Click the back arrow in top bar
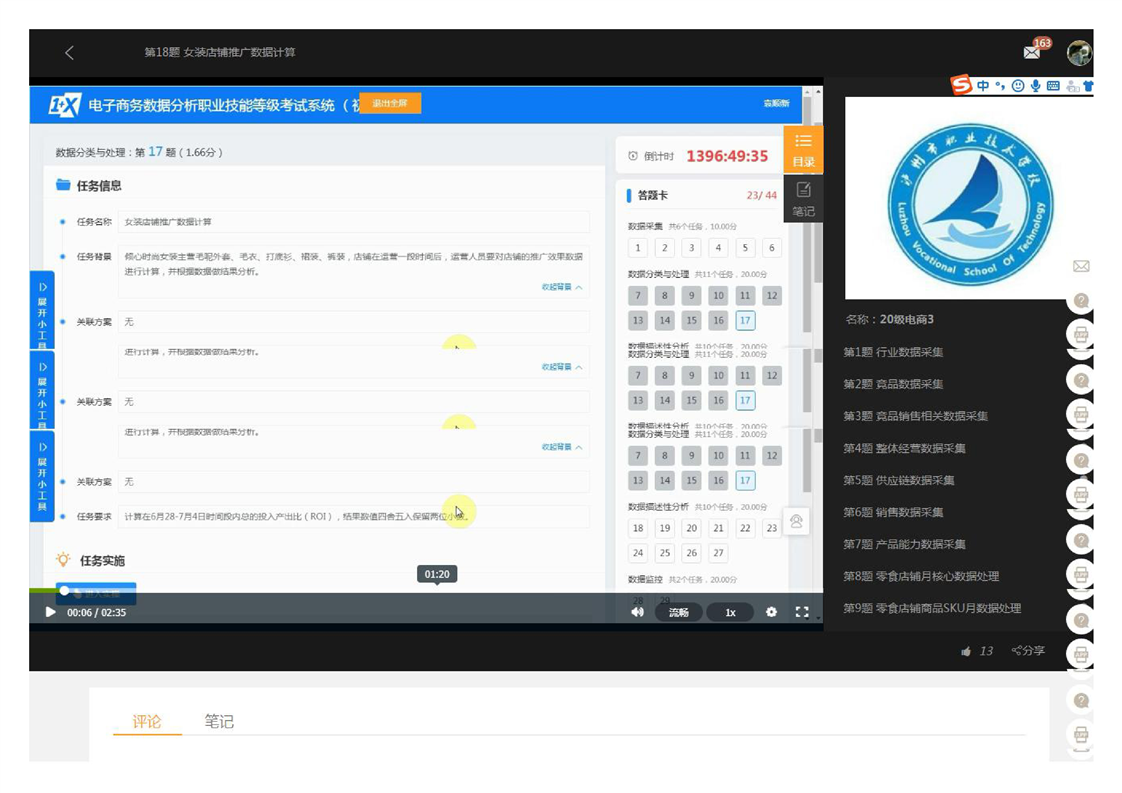This screenshot has width=1122, height=793. click(69, 53)
